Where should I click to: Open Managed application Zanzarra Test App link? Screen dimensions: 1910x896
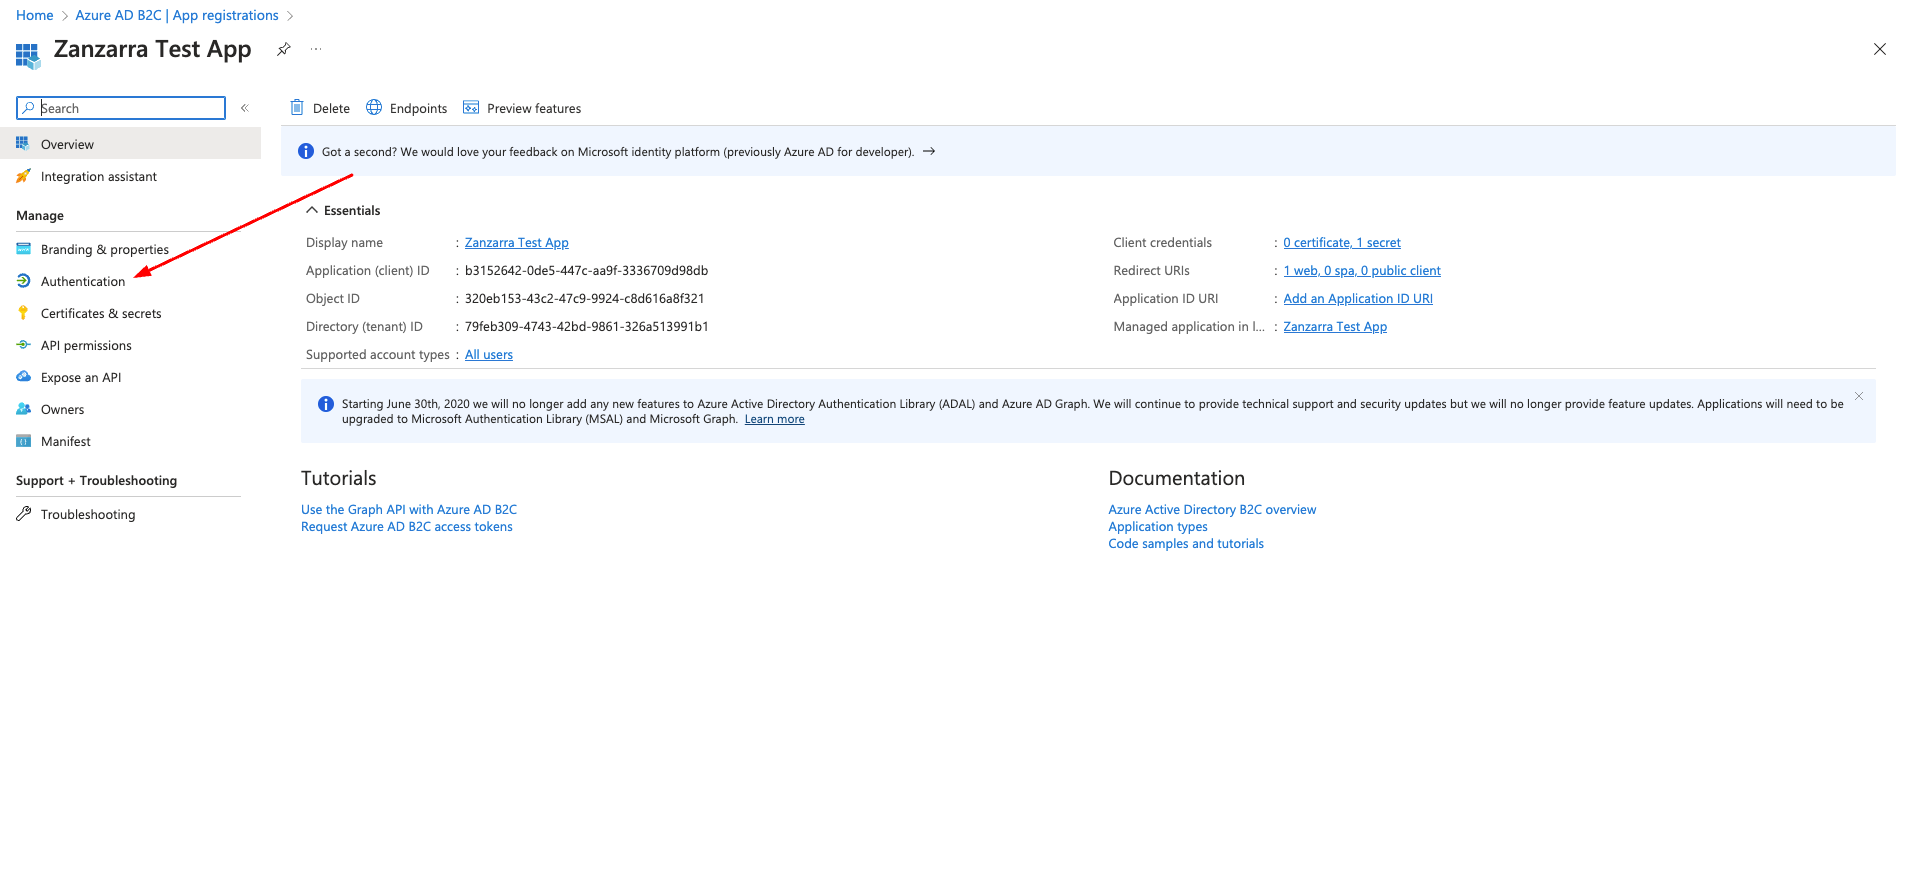[1335, 326]
